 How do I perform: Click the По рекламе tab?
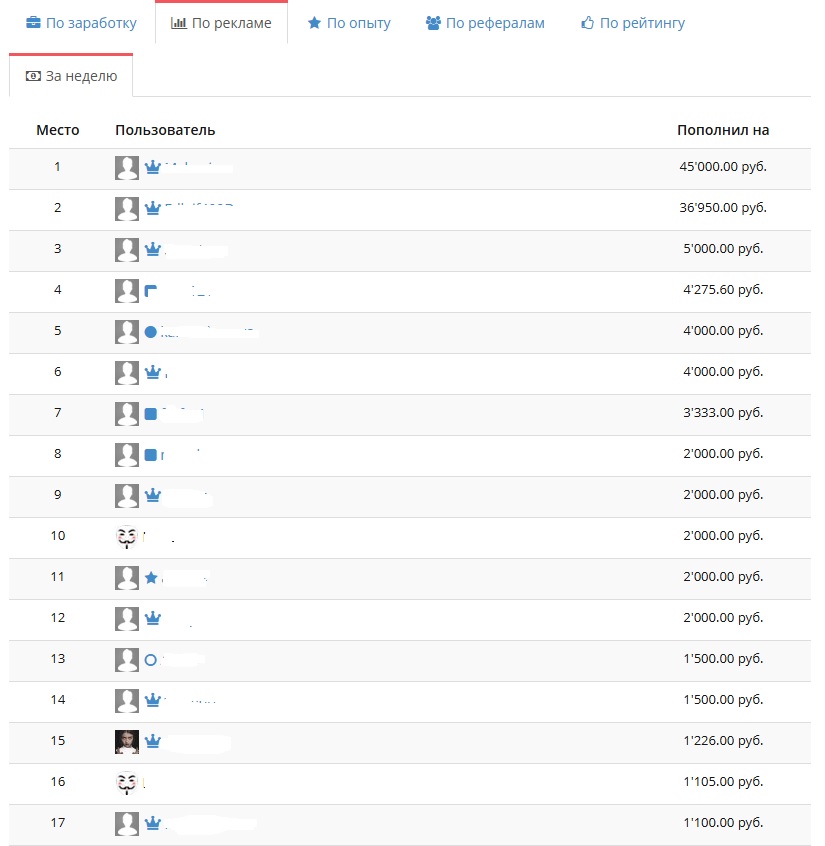(221, 23)
